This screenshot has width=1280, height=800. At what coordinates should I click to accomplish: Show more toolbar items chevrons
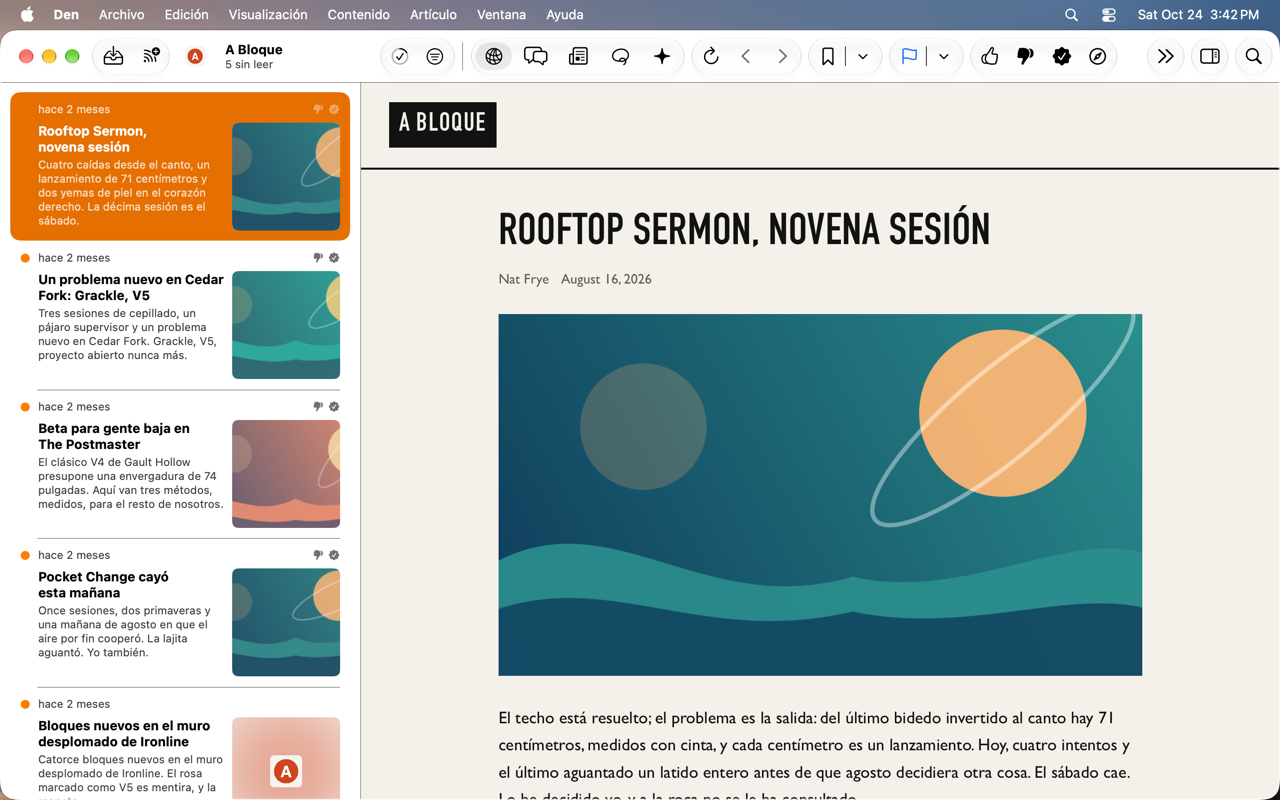(x=1165, y=57)
